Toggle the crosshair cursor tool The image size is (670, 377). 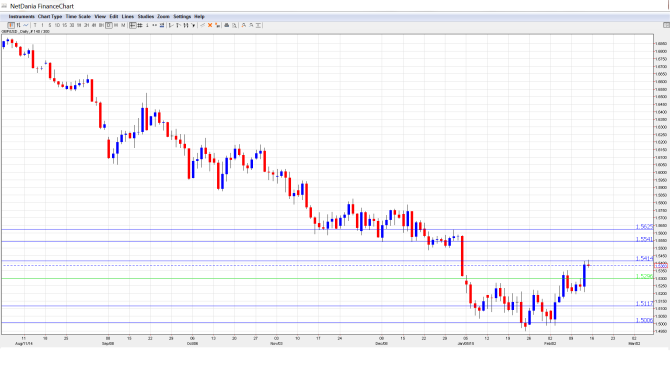[x=133, y=25]
